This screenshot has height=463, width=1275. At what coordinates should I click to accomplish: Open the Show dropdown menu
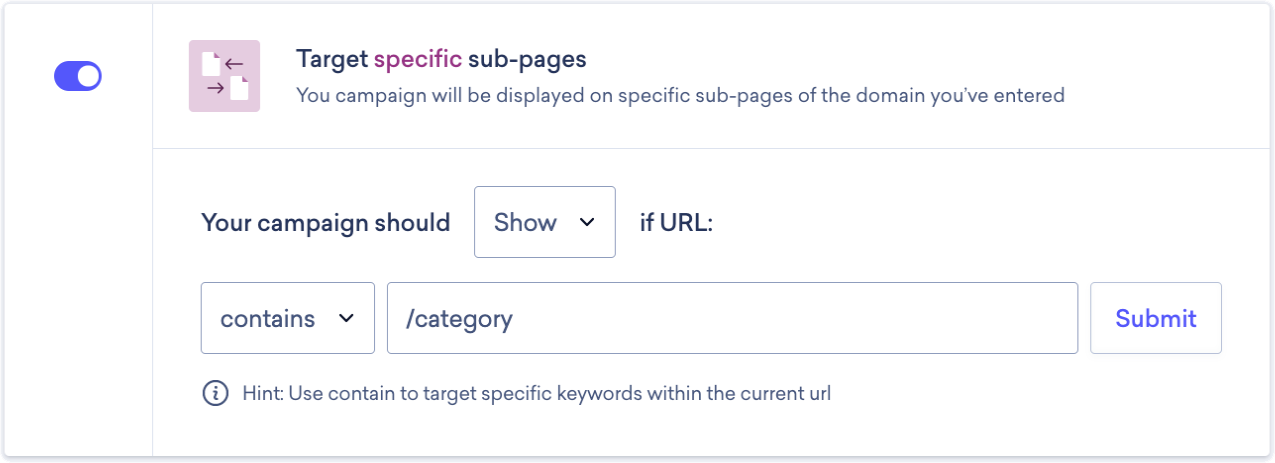[545, 222]
